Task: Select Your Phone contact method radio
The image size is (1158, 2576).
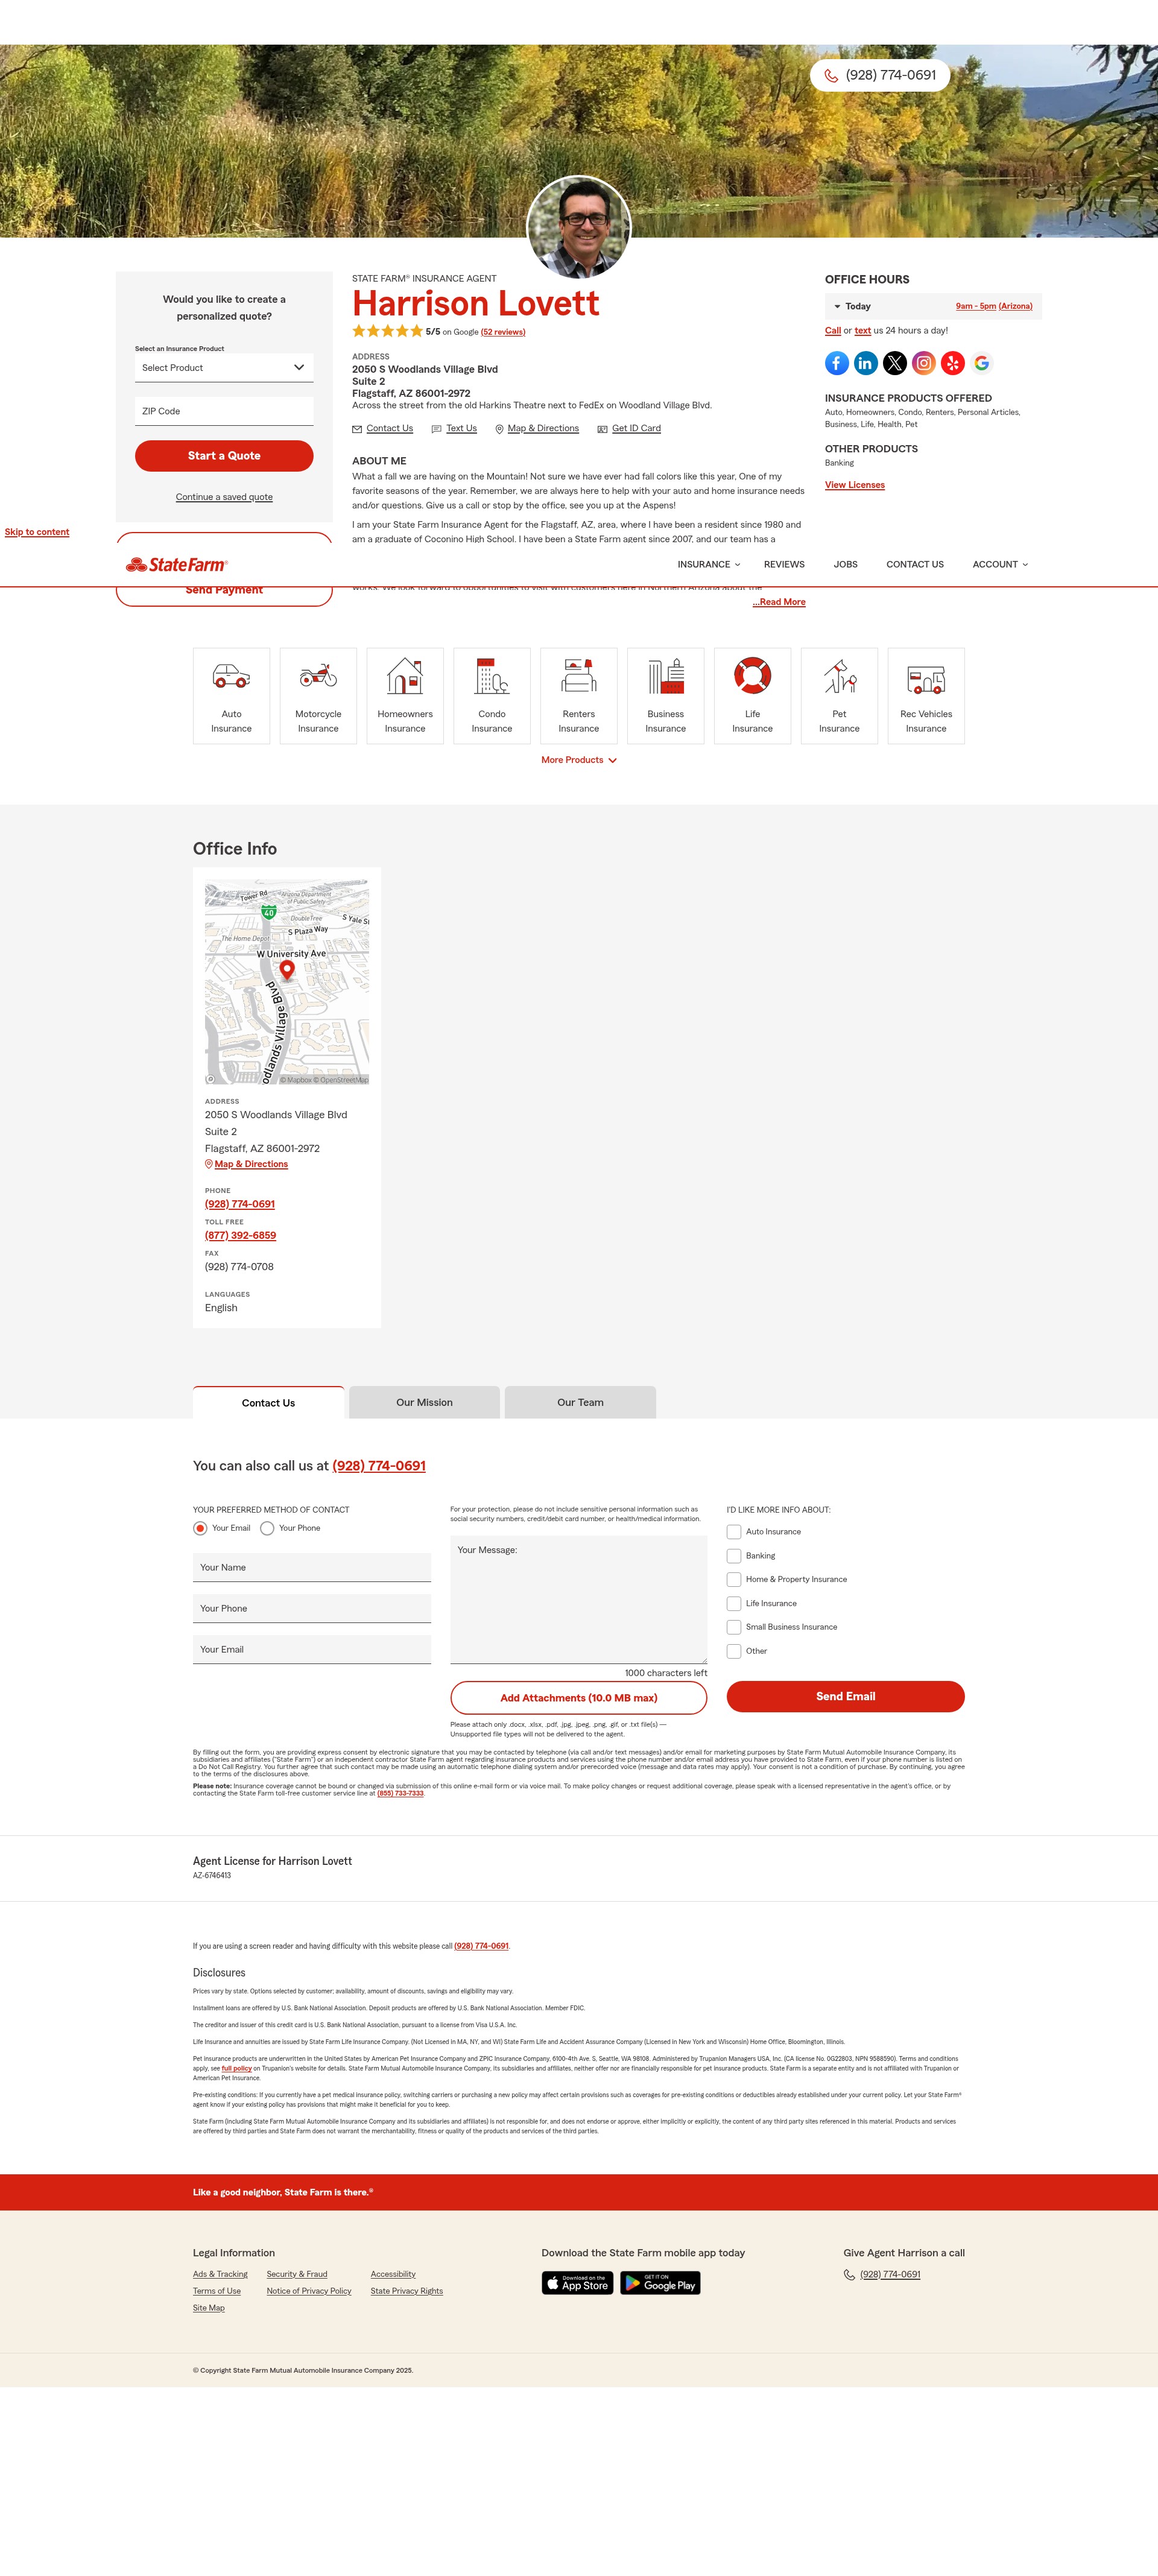Action: (267, 1528)
